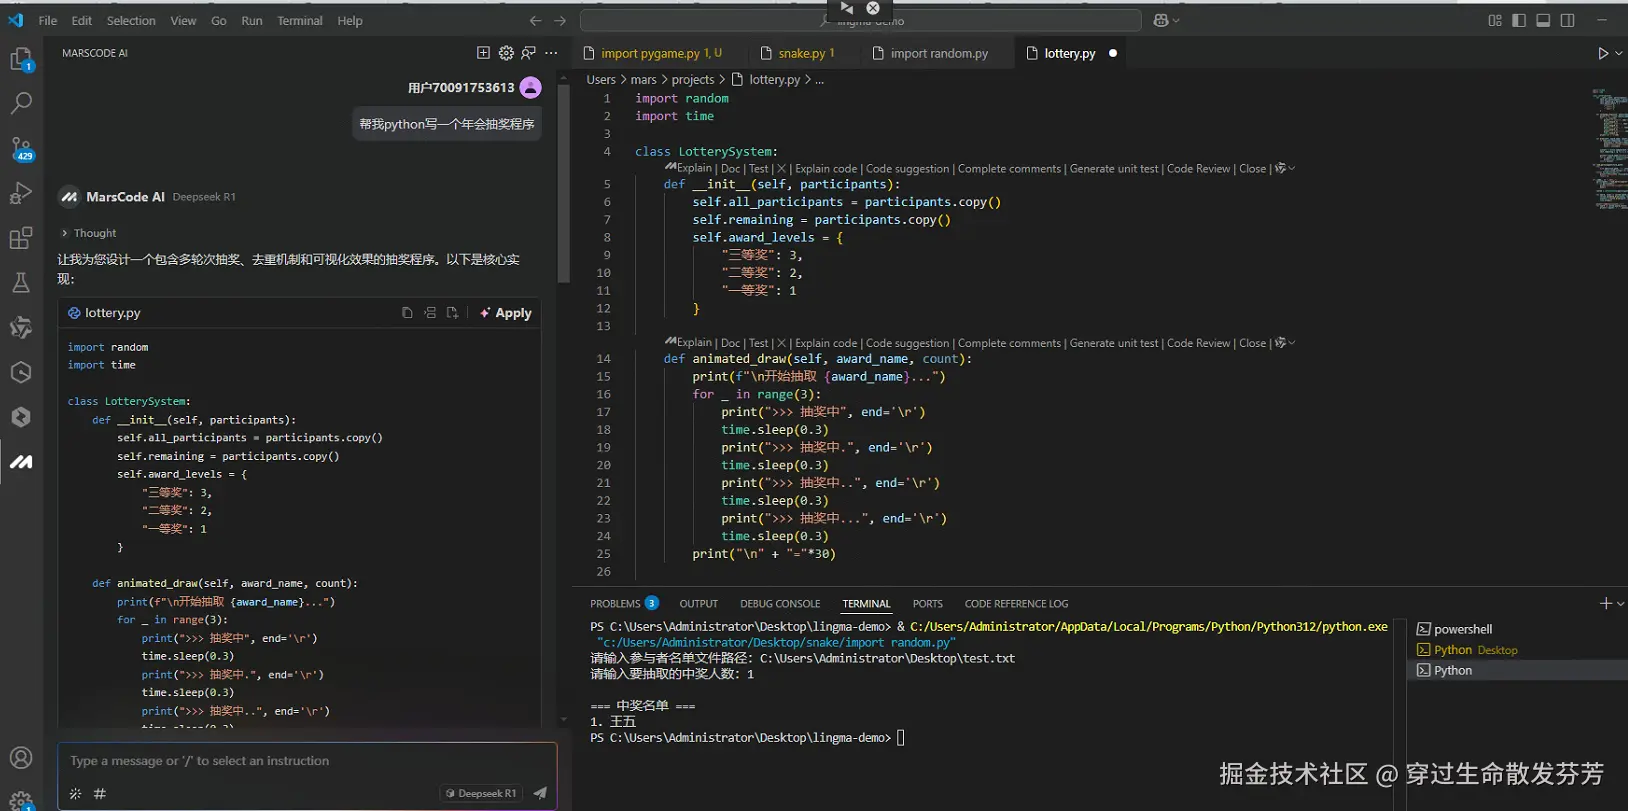
Task: Toggle the bottom panel visibility
Action: (x=1543, y=20)
